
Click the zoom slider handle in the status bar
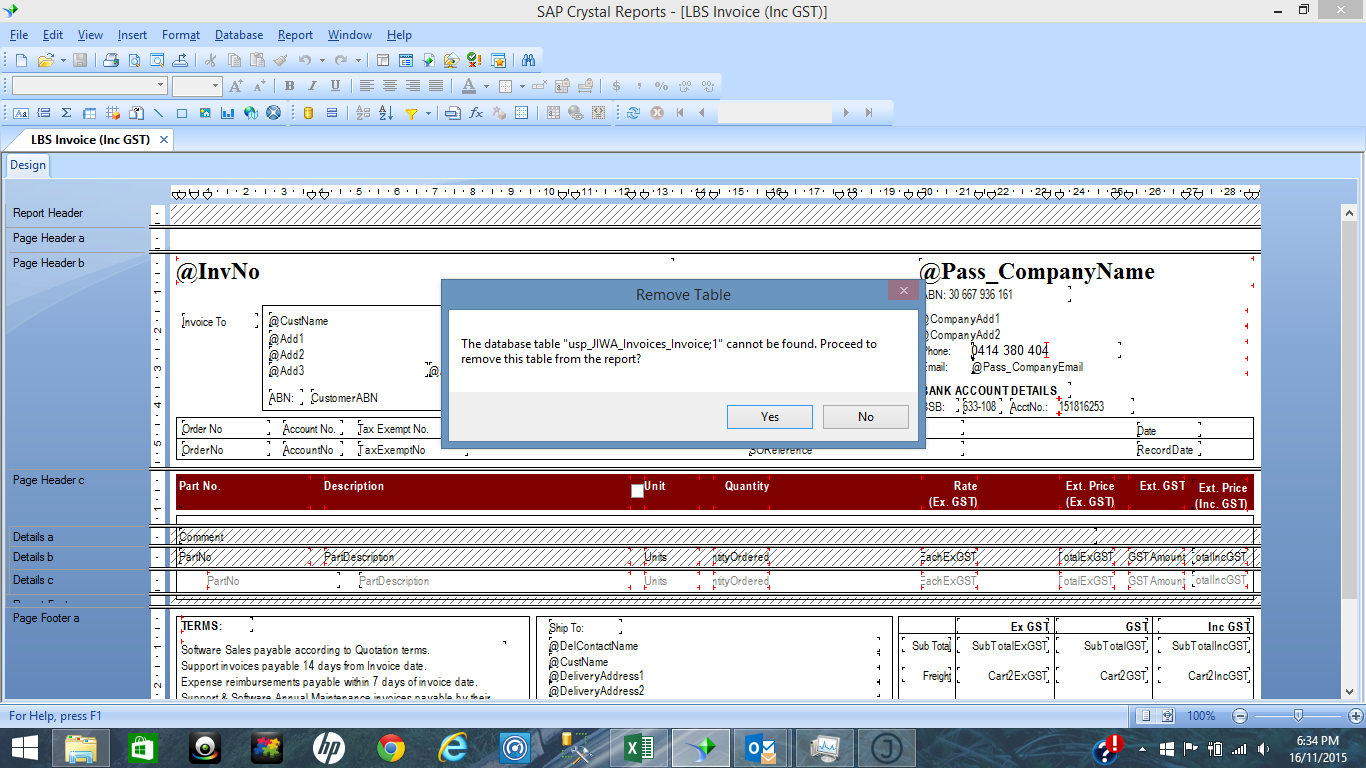point(1298,715)
